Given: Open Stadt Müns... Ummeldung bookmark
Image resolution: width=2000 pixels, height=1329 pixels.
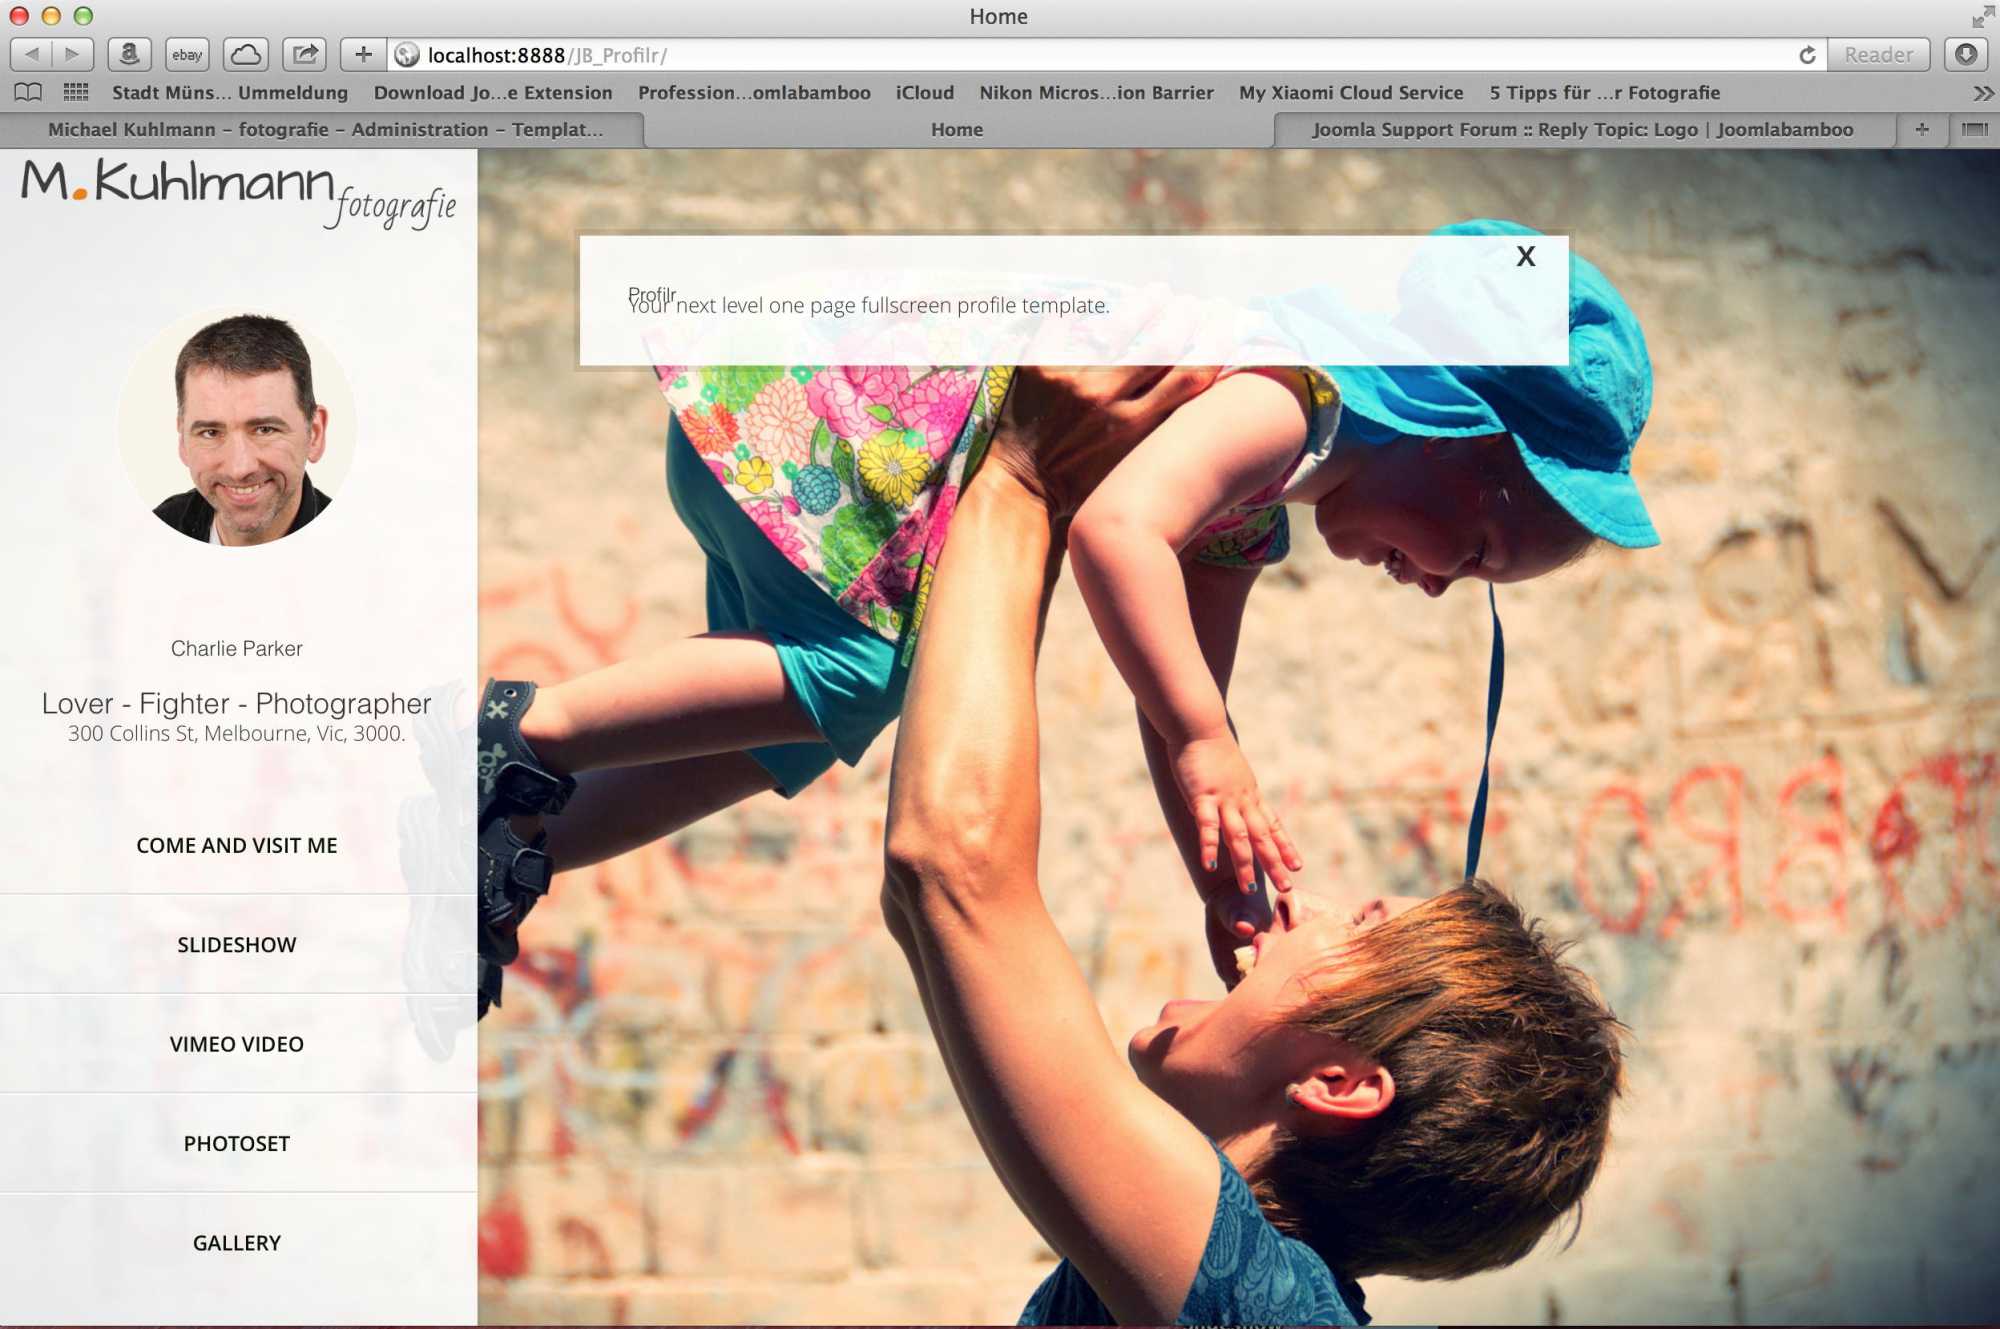Looking at the screenshot, I should tap(230, 92).
